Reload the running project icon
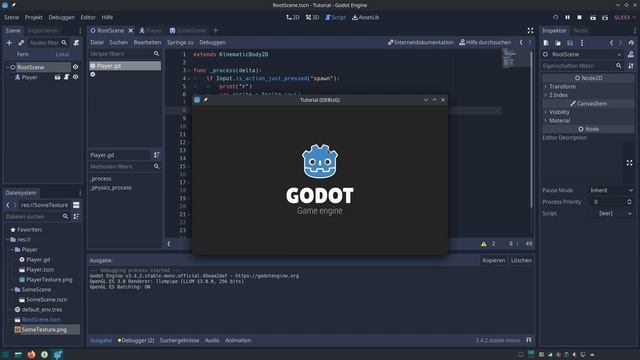 [556, 18]
